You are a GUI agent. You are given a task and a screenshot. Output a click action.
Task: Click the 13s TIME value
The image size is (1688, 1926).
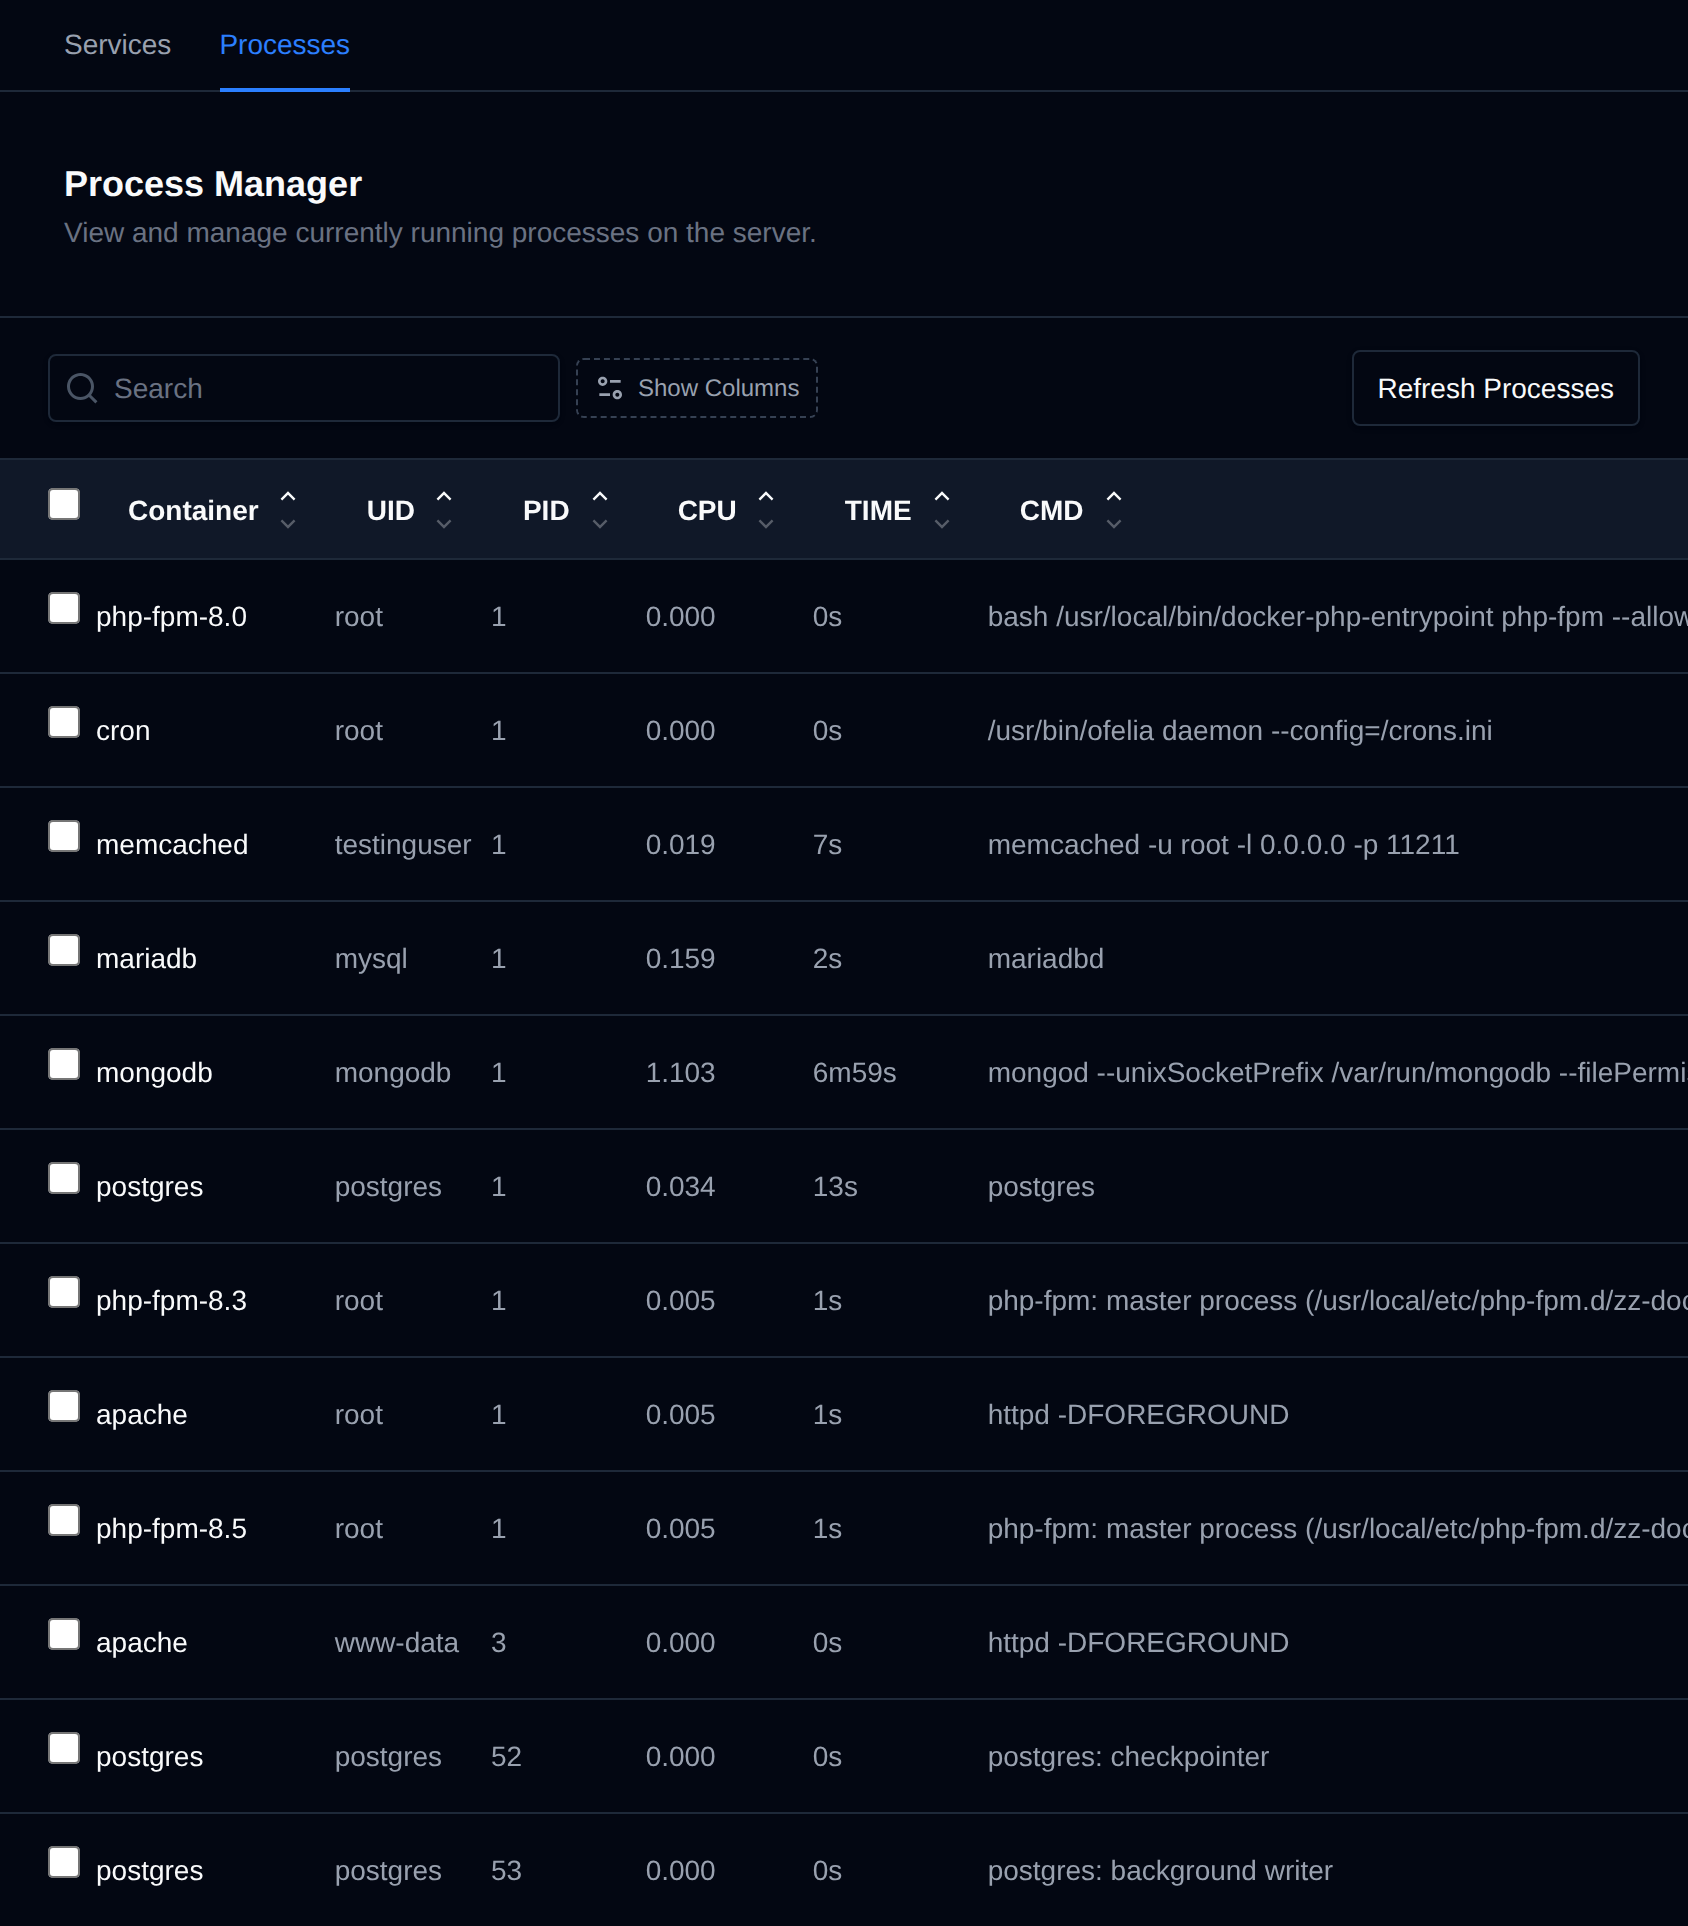click(835, 1187)
